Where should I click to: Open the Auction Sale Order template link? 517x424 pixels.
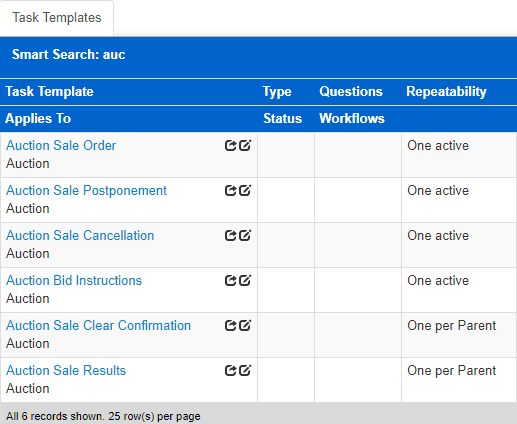[x=61, y=145]
